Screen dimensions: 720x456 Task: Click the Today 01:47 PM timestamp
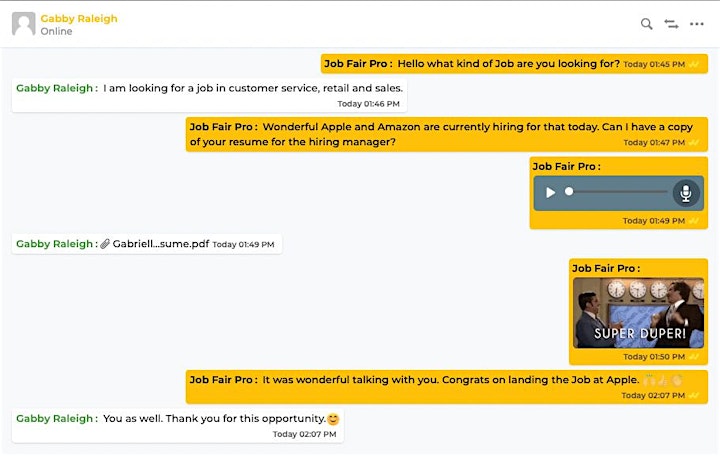[x=654, y=142]
